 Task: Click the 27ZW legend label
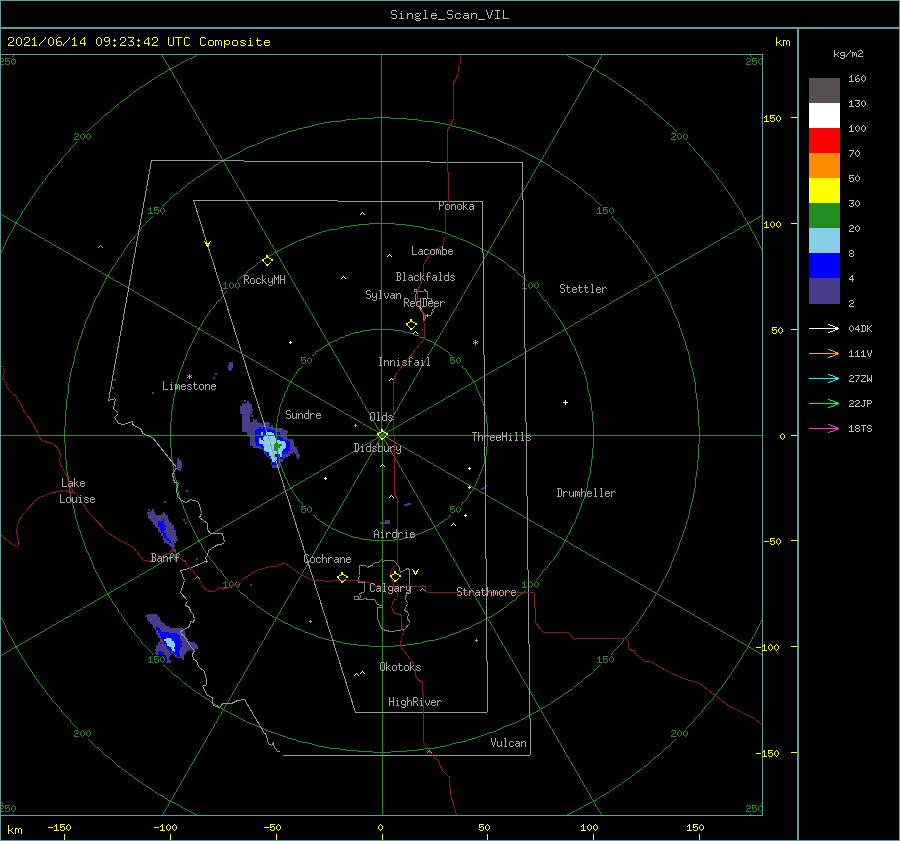(860, 378)
